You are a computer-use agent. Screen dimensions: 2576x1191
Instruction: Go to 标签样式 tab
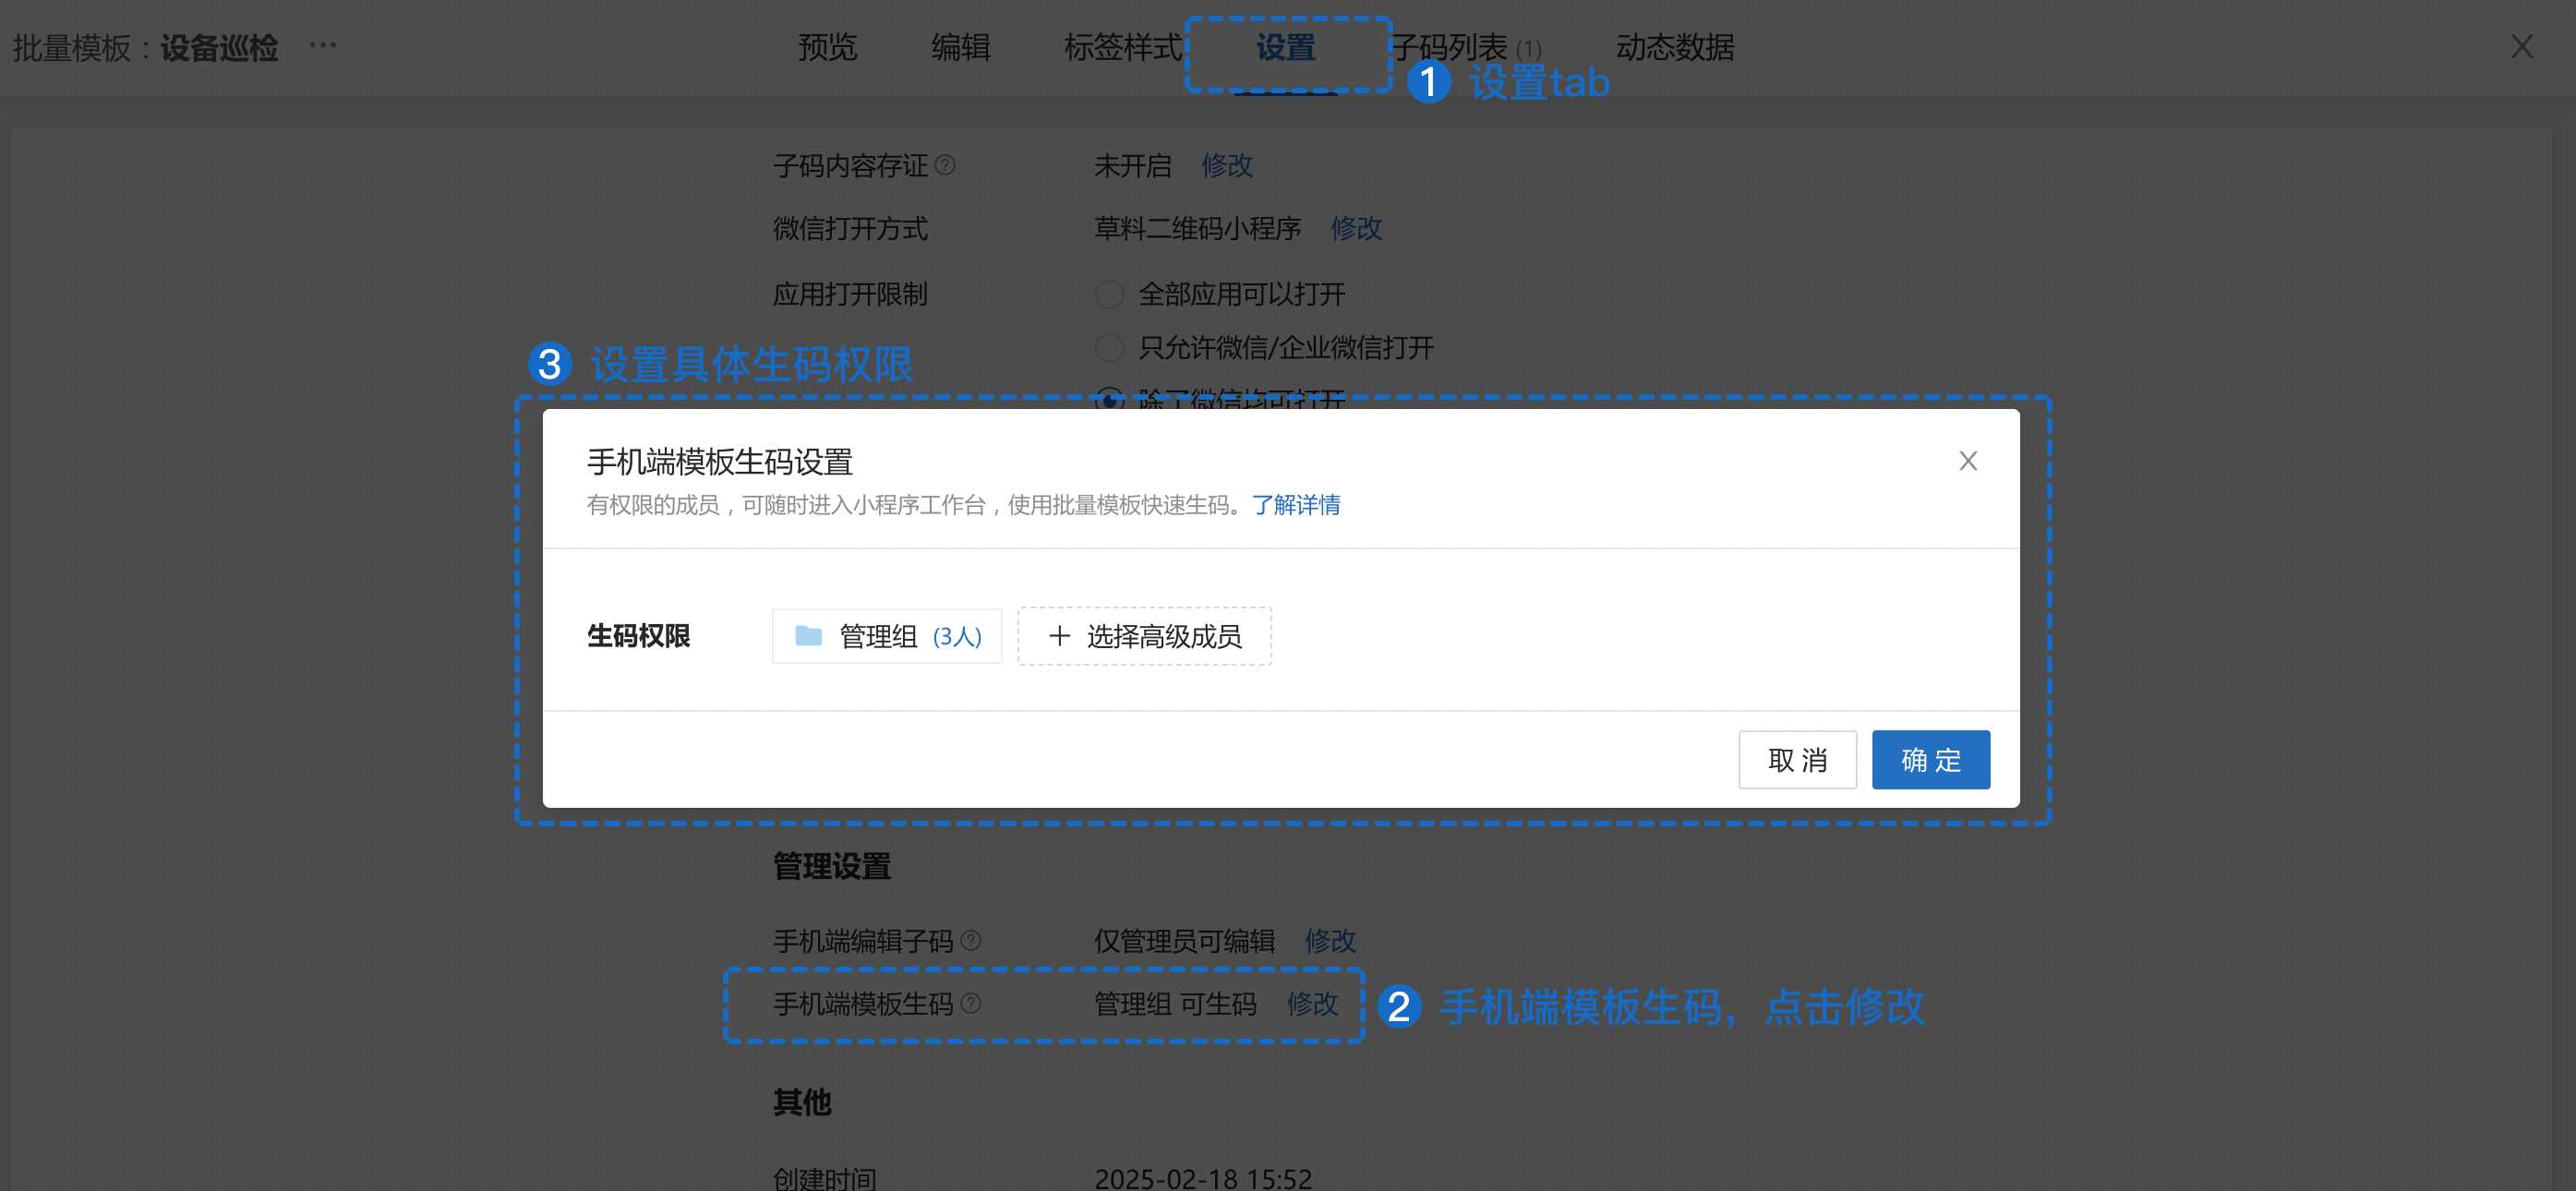pos(1122,47)
